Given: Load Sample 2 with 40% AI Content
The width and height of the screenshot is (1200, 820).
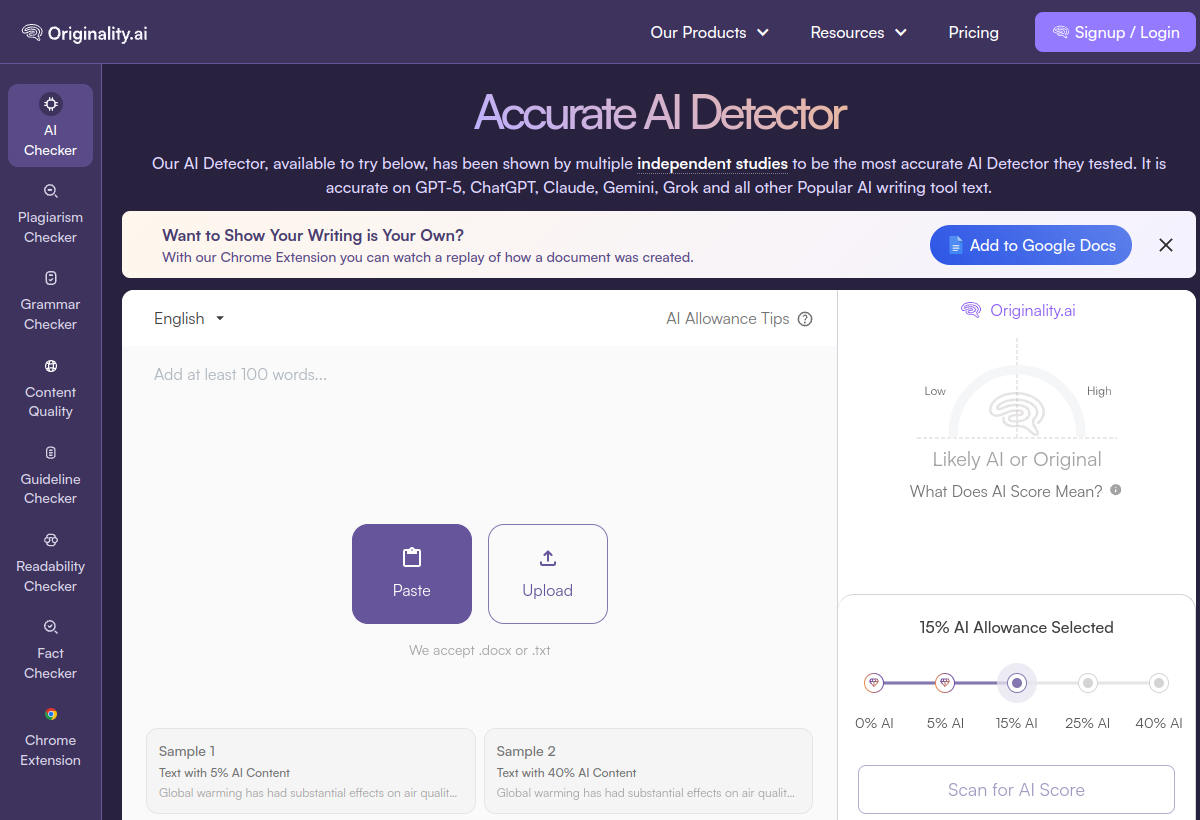Looking at the screenshot, I should click(x=648, y=771).
